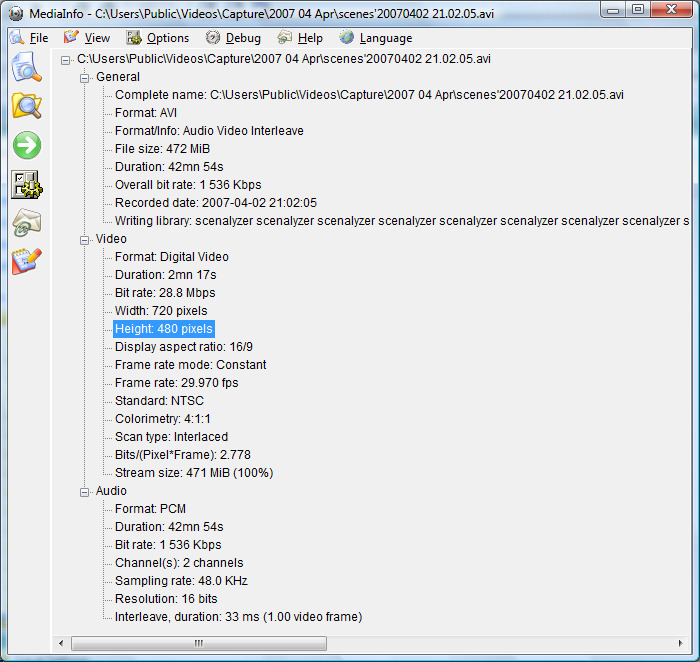Collapse the root file path node
The height and width of the screenshot is (662, 700).
coord(66,60)
